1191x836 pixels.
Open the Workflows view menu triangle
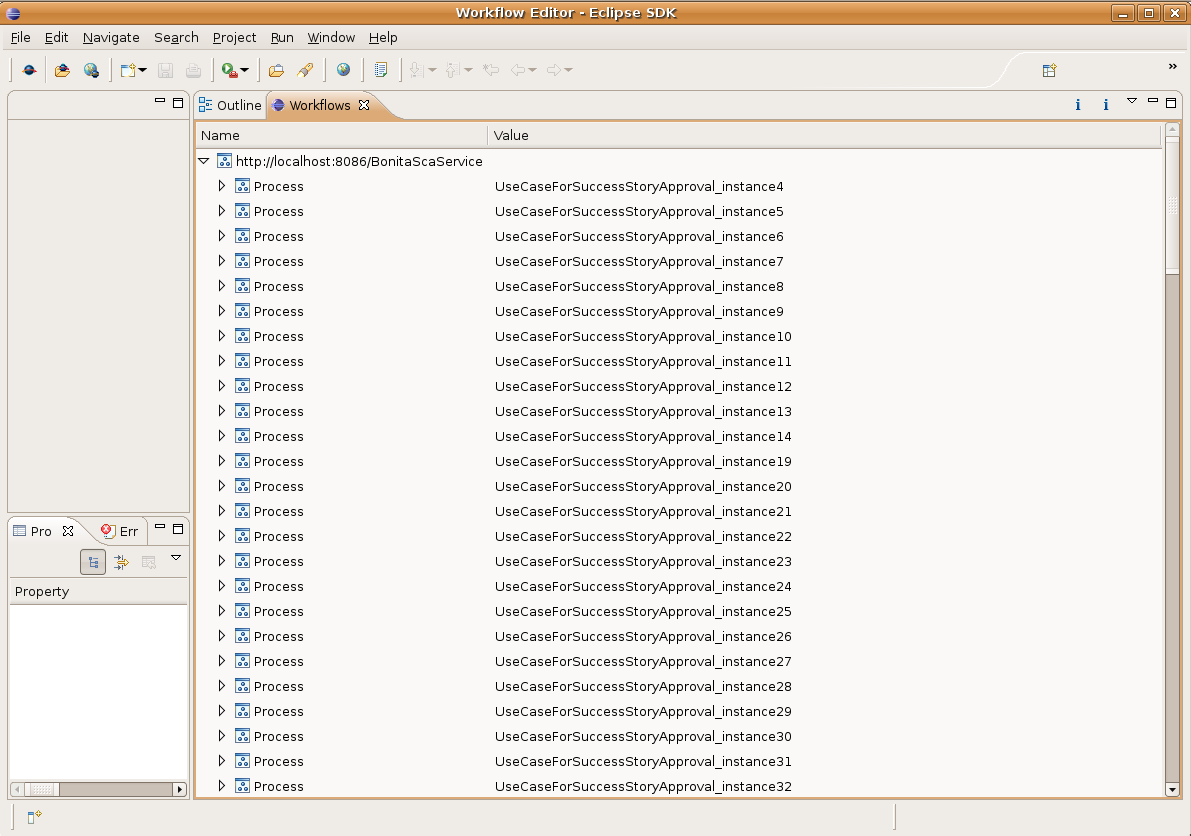point(1132,101)
